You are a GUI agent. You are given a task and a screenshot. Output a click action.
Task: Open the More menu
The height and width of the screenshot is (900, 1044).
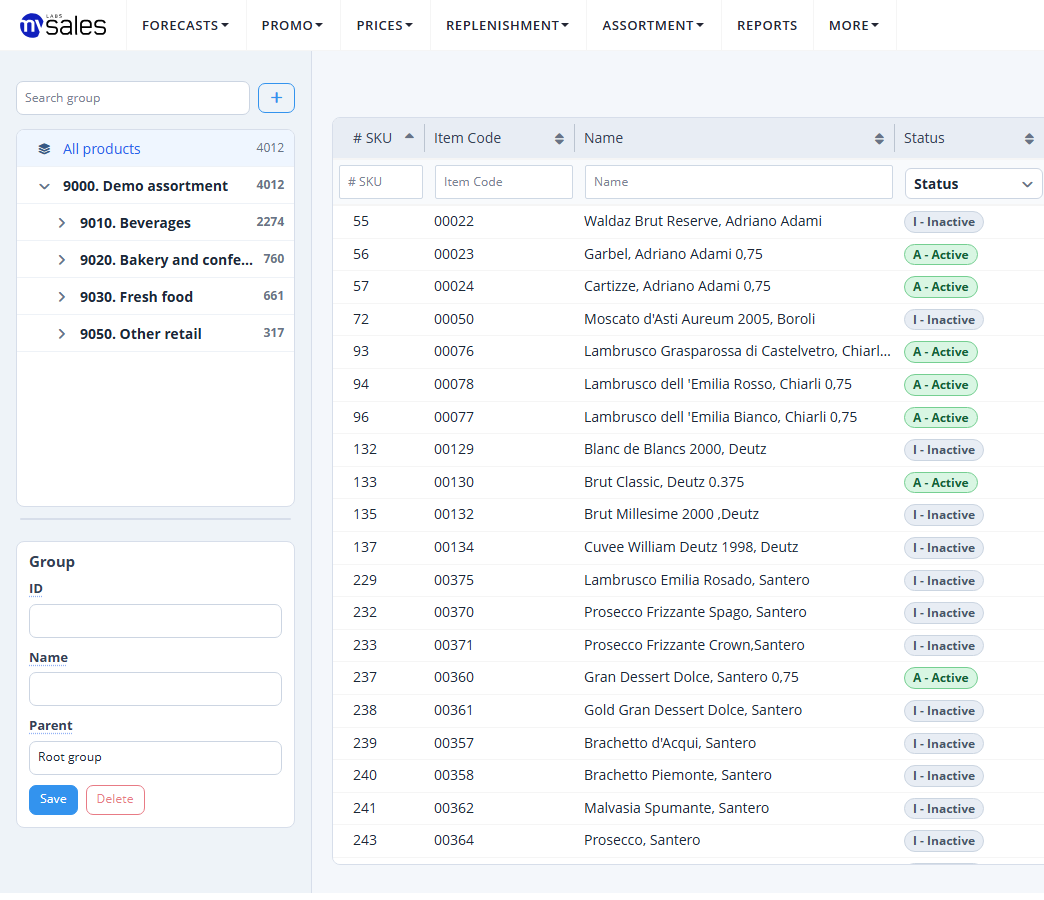854,25
